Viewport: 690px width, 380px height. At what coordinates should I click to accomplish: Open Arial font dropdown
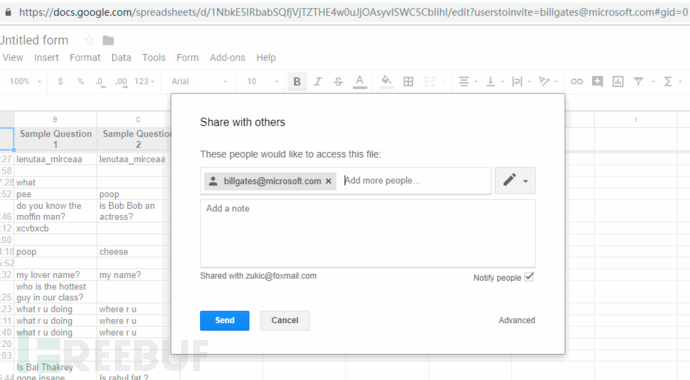pyautogui.click(x=199, y=81)
